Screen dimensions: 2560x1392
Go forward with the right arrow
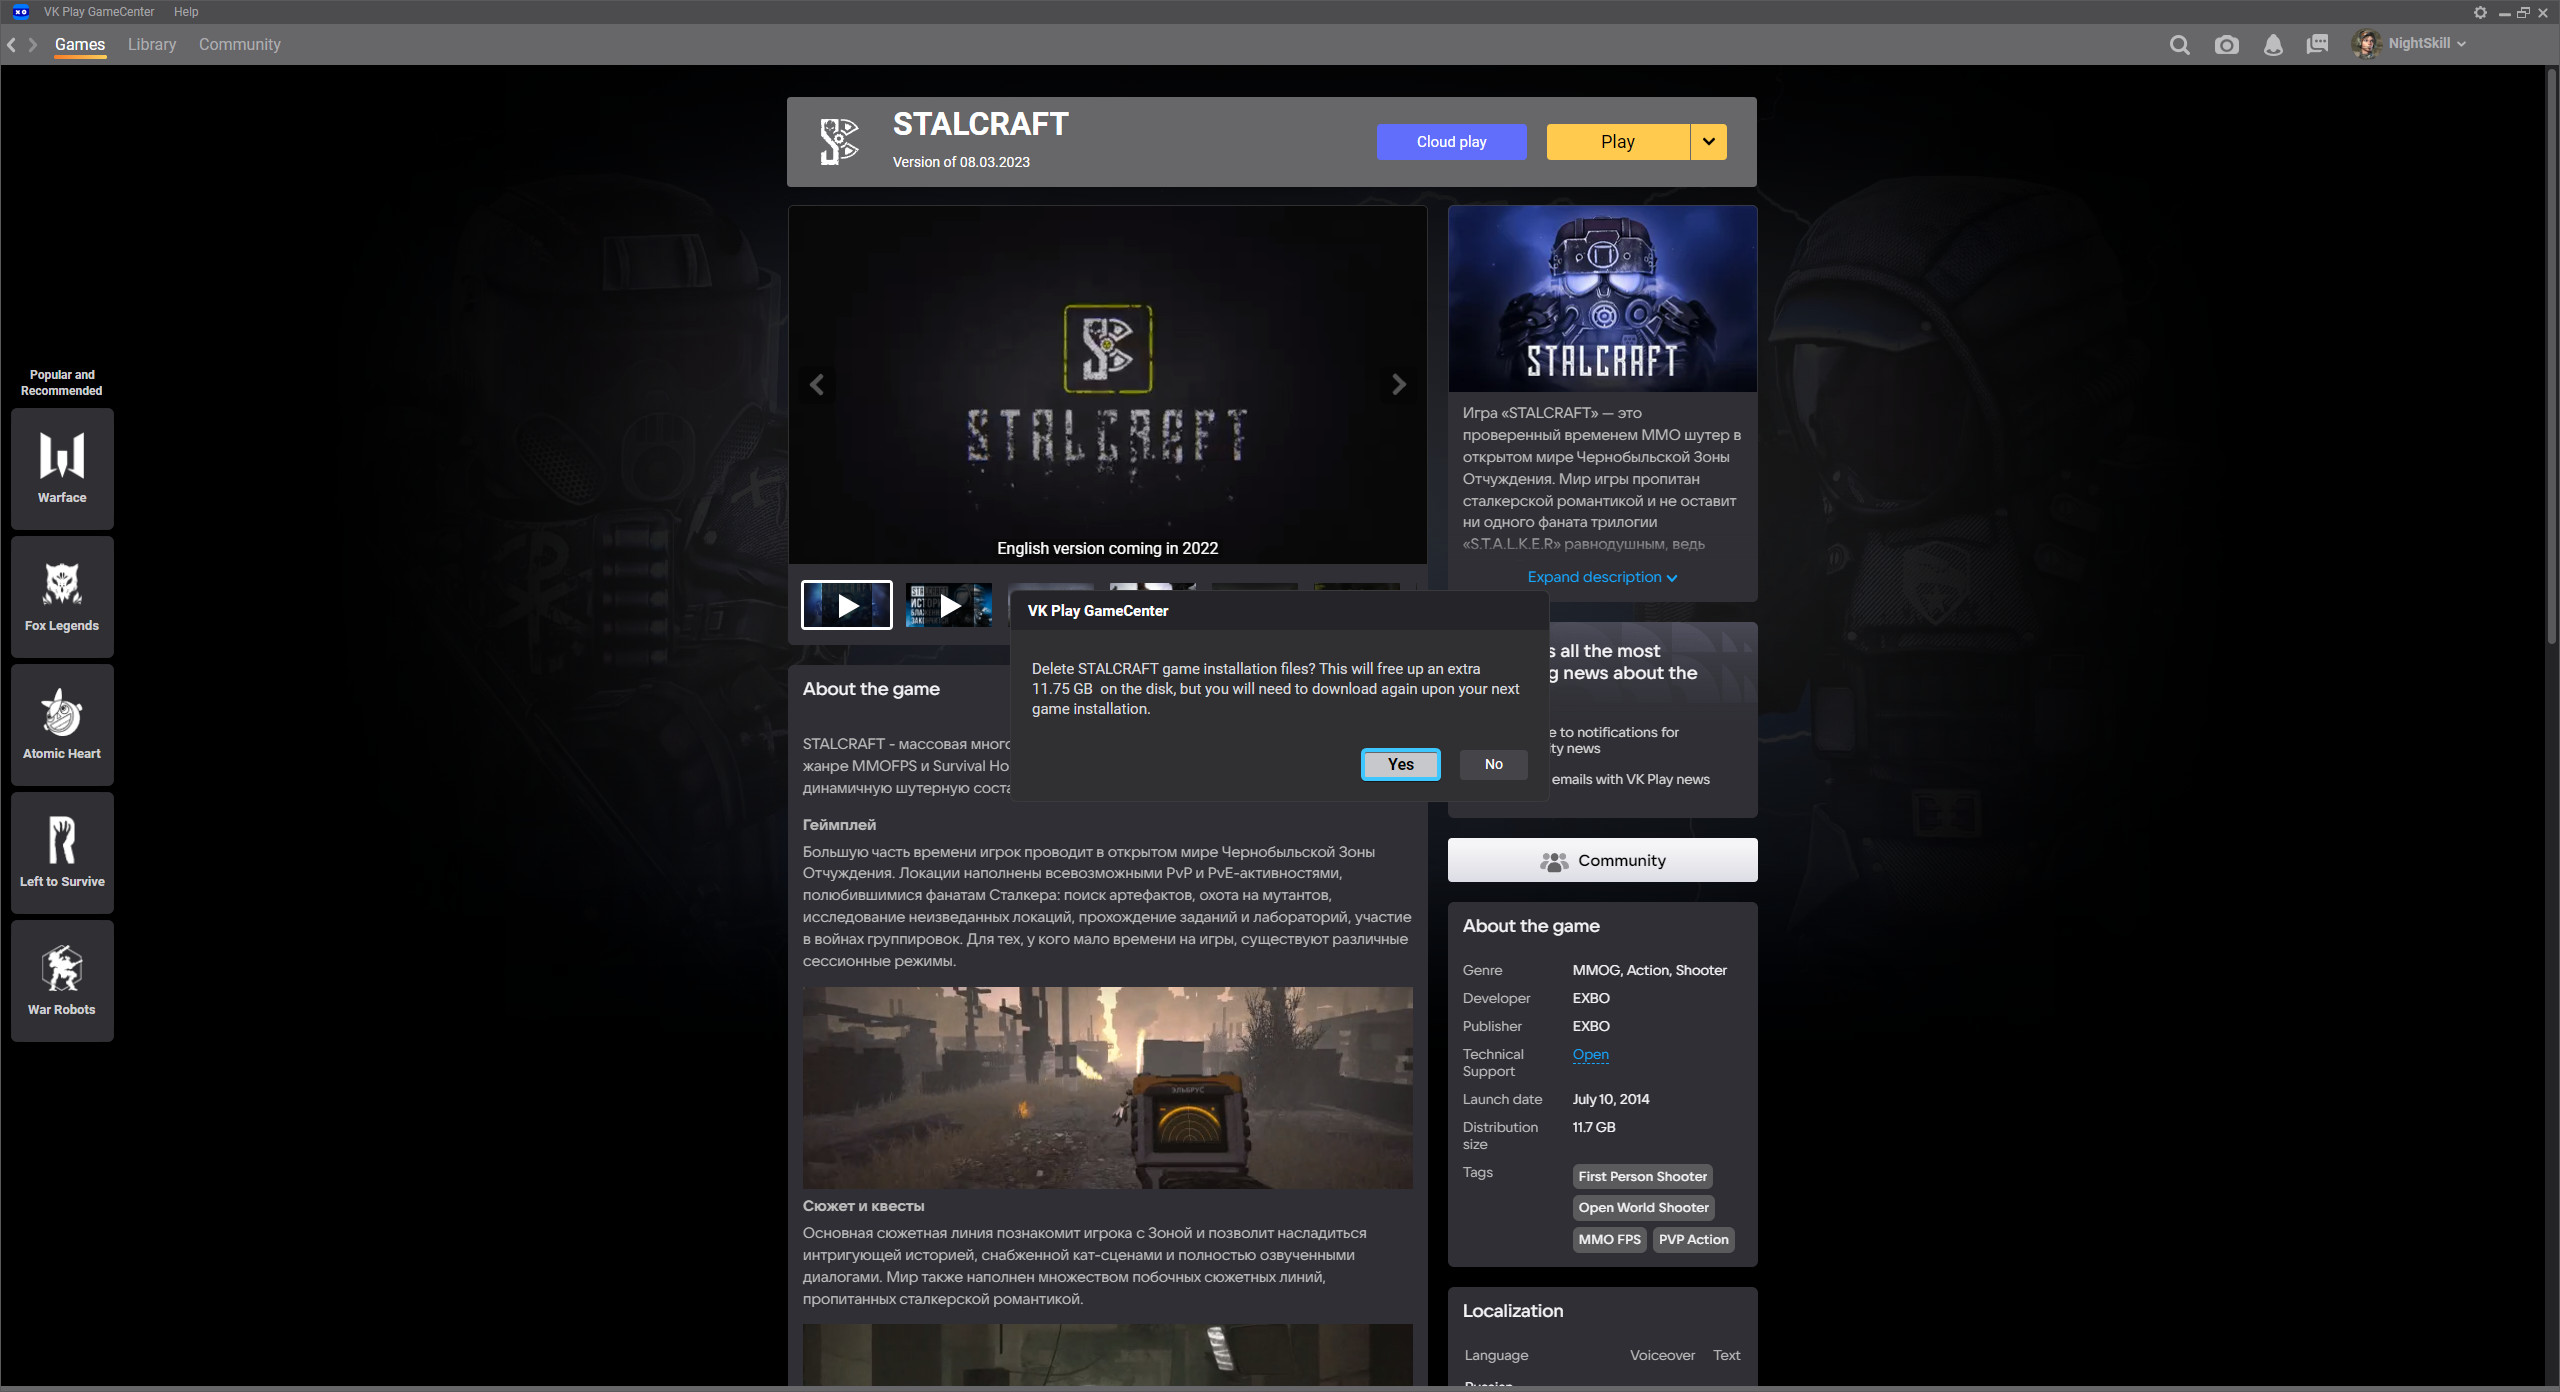[x=32, y=44]
